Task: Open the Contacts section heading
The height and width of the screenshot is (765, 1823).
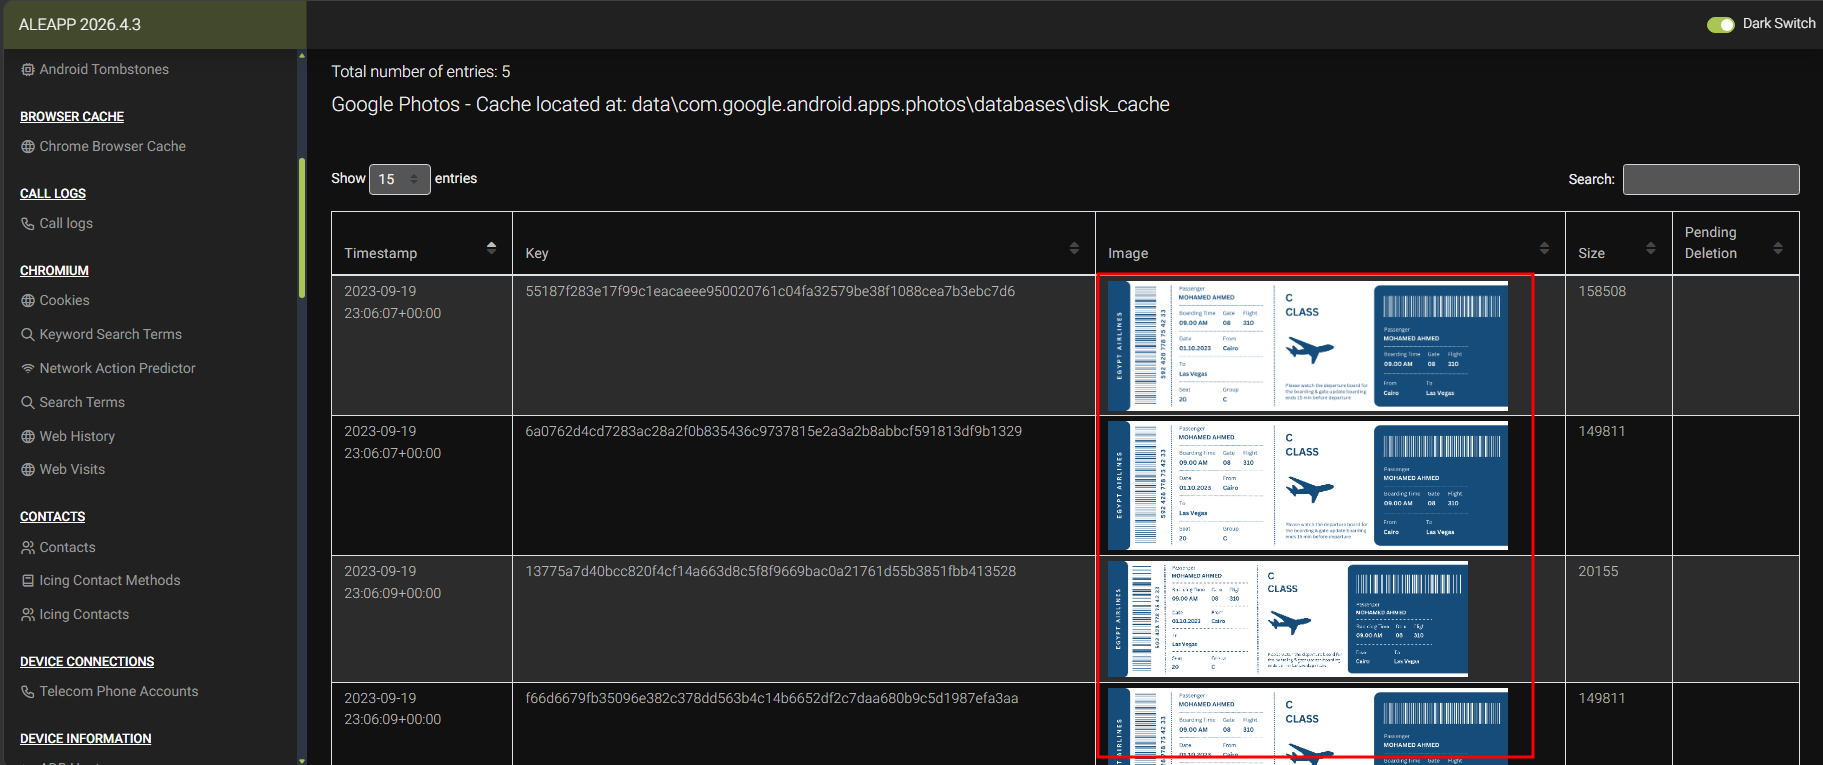Action: [x=52, y=517]
